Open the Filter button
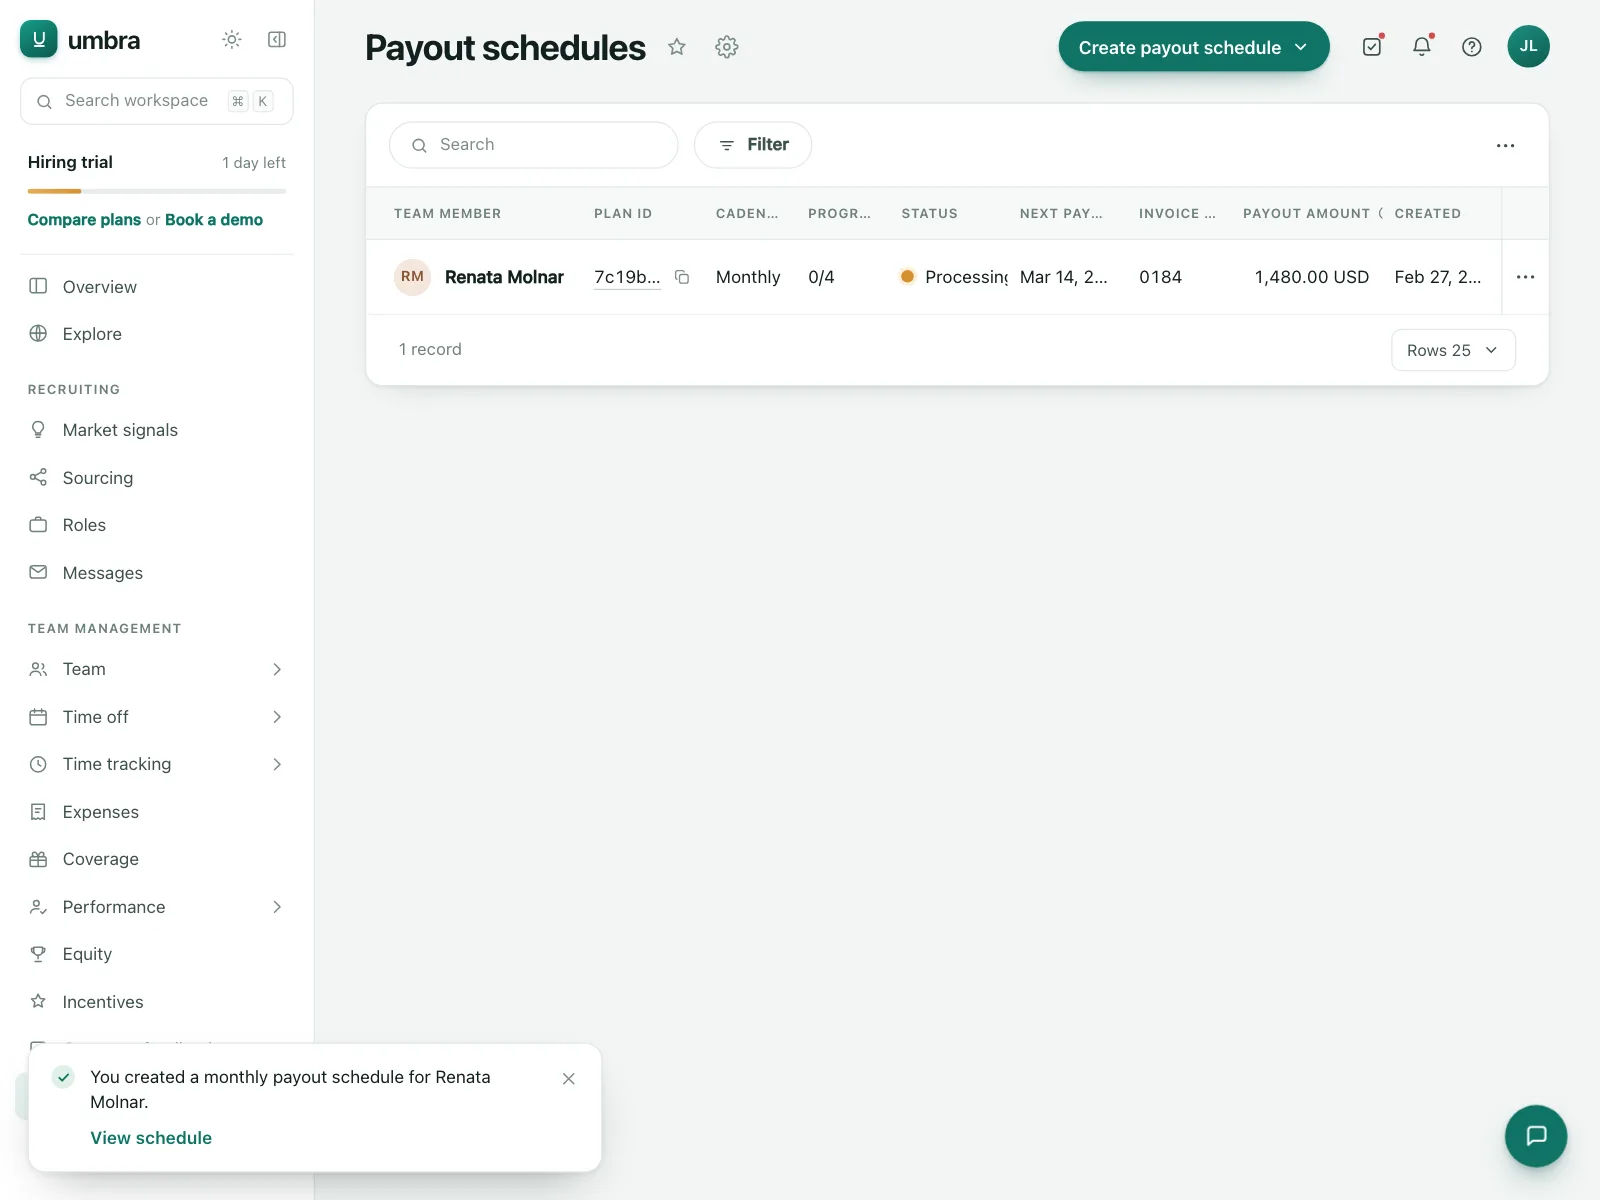Viewport: 1600px width, 1200px height. tap(753, 145)
